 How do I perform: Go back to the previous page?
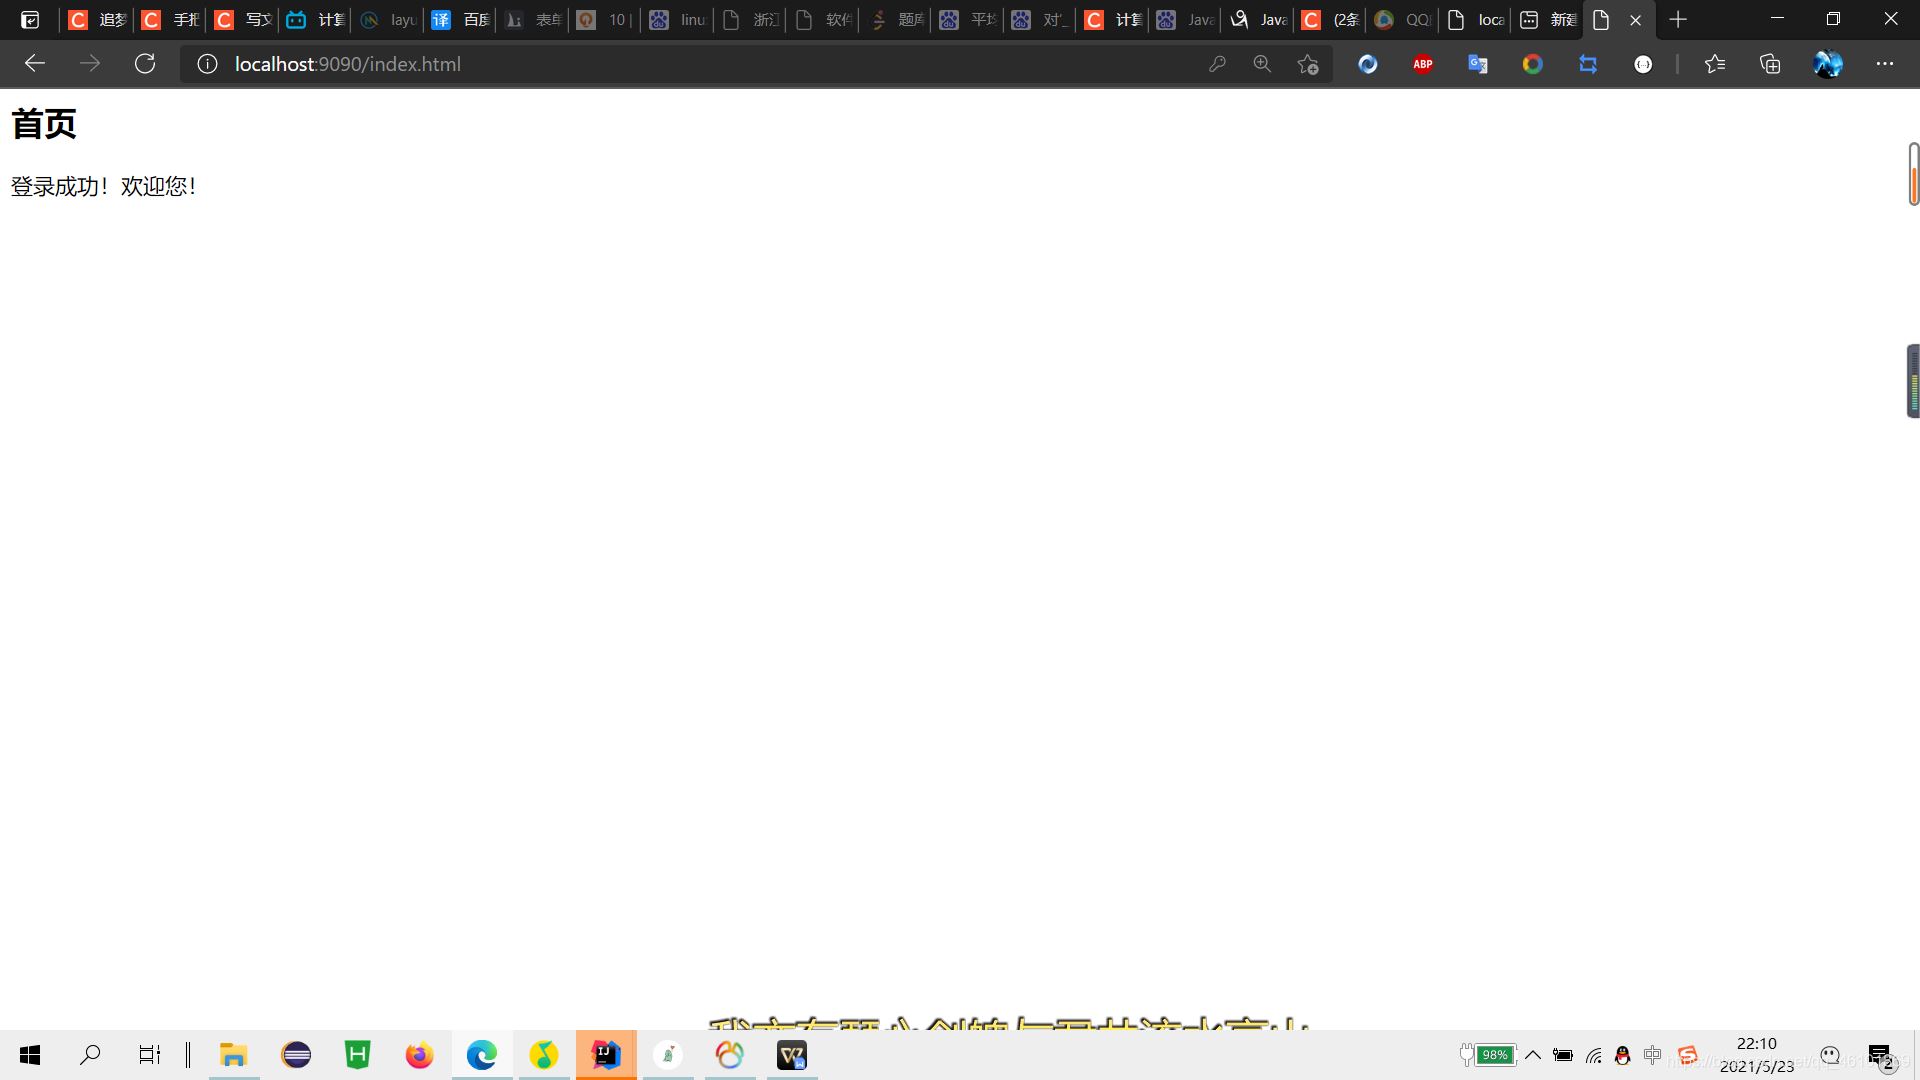click(35, 64)
